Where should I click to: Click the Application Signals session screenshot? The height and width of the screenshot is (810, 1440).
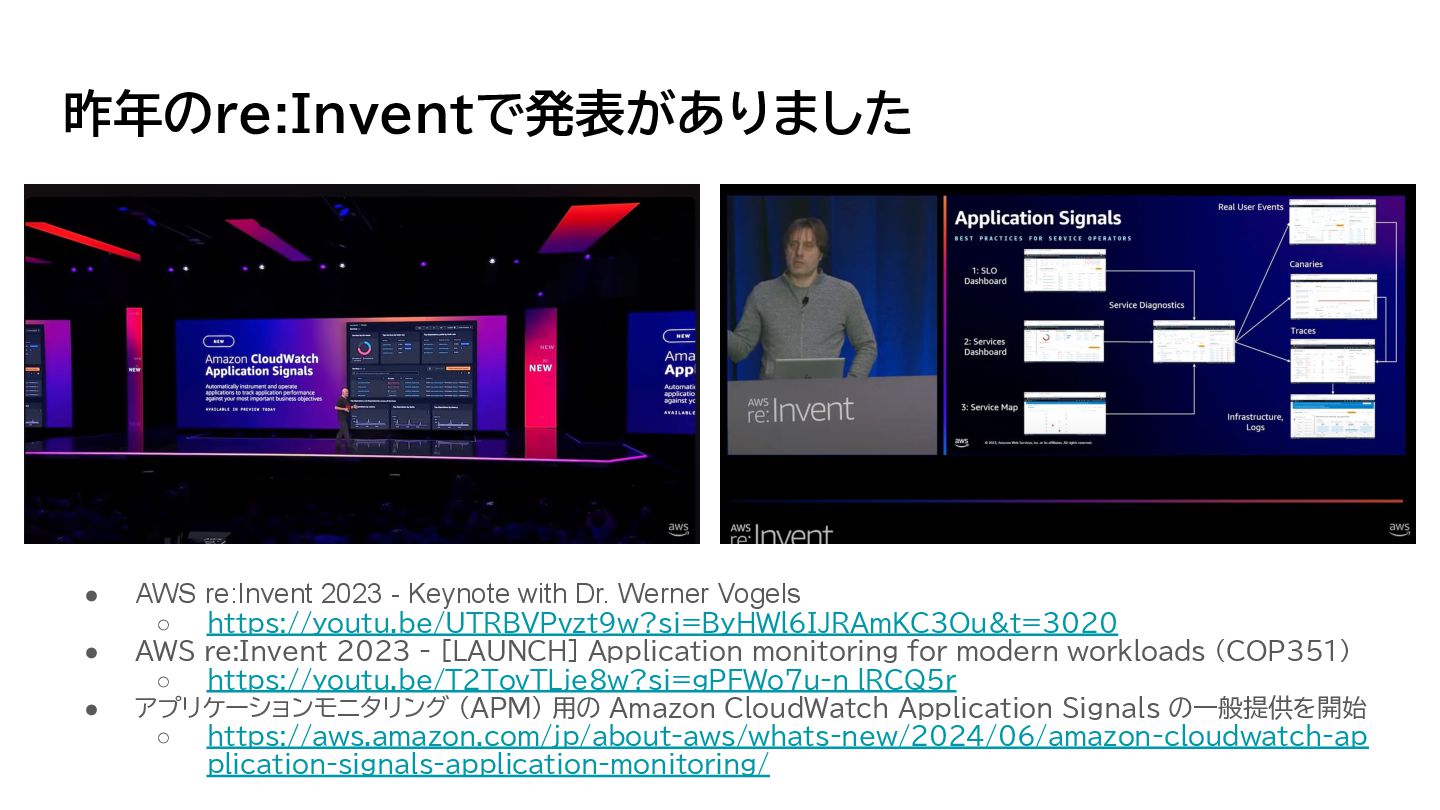coord(1068,364)
